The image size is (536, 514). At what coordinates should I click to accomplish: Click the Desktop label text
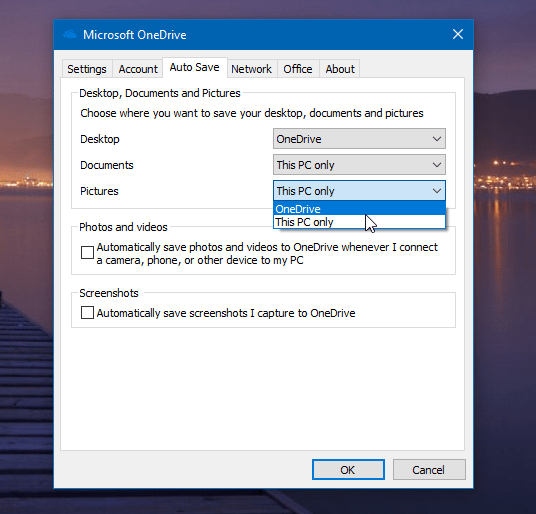pyautogui.click(x=100, y=139)
